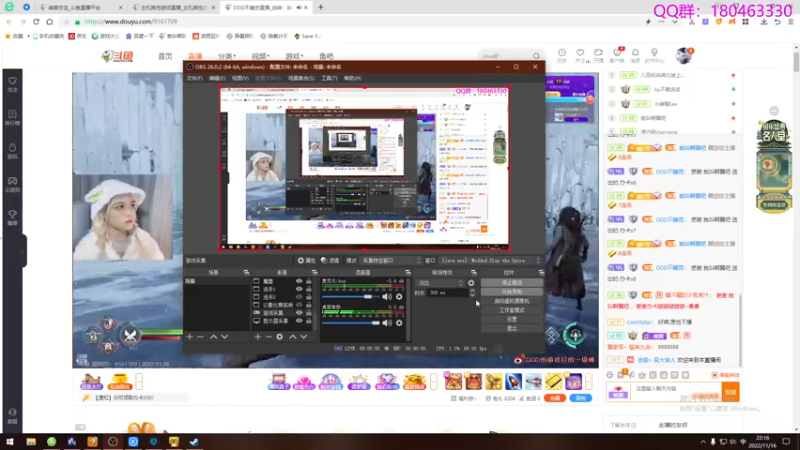The image size is (800, 450).
Task: Open Douyu header history clock icon
Action: pyautogui.click(x=562, y=55)
